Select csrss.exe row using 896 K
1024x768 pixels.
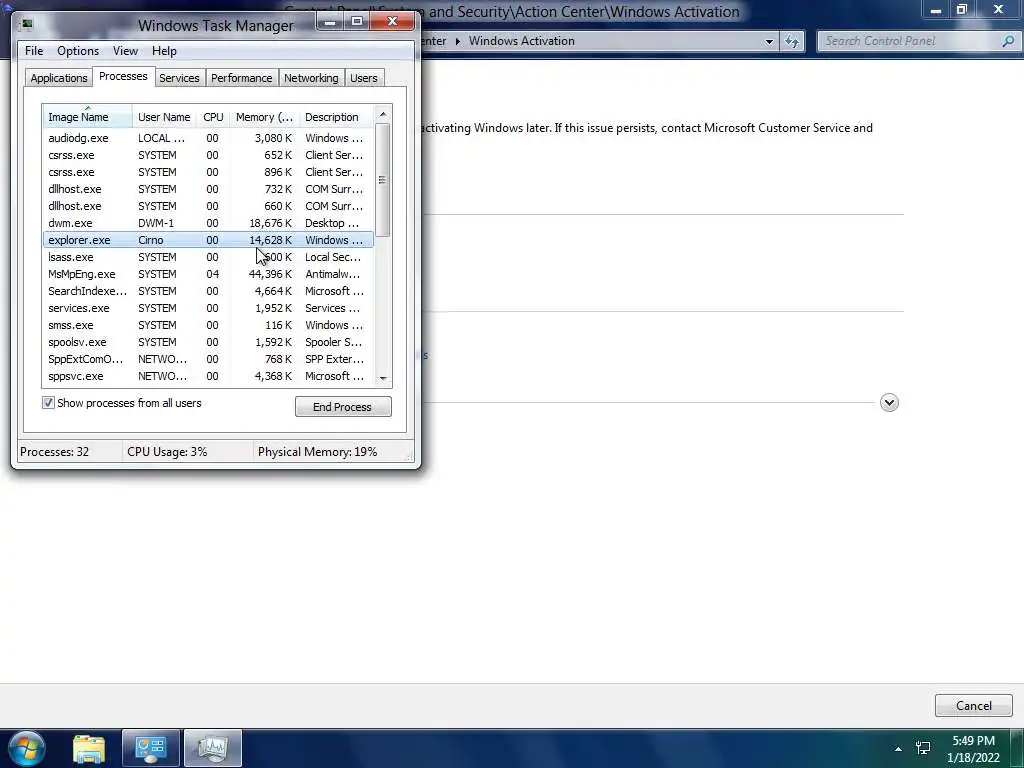[208, 172]
